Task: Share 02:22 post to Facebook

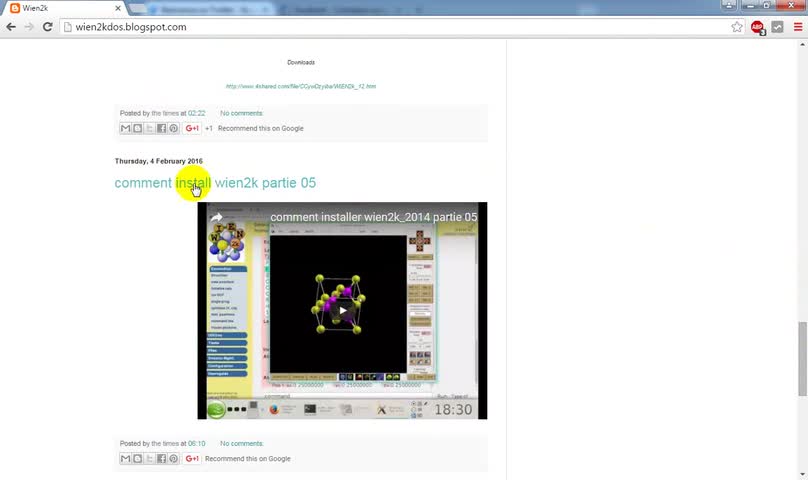Action: coord(161,128)
